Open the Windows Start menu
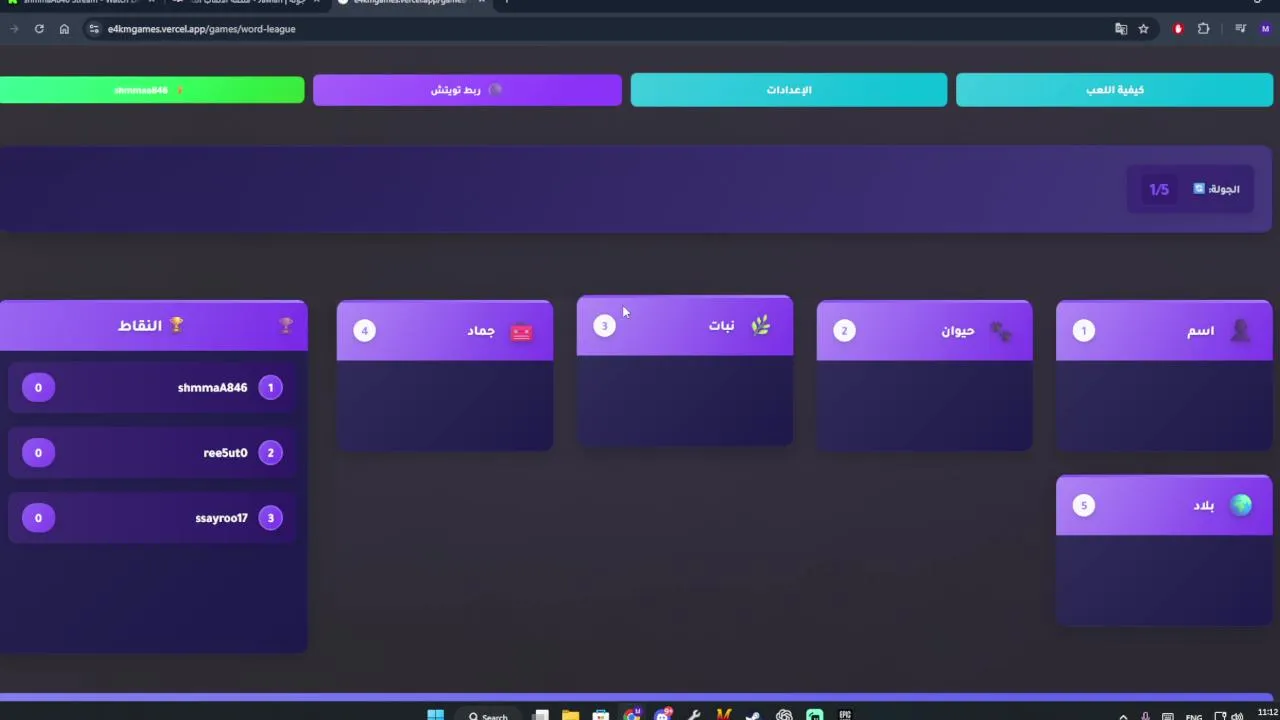The image size is (1280, 720). point(435,715)
